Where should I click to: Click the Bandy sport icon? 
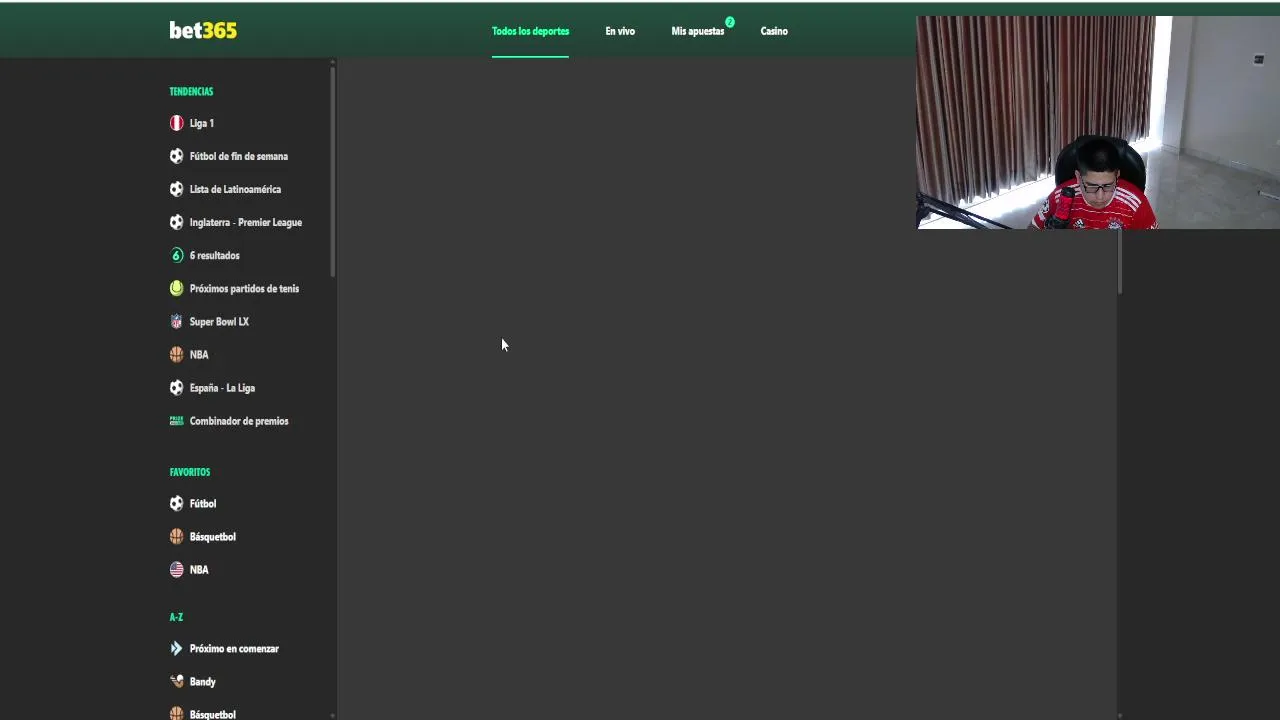point(176,681)
